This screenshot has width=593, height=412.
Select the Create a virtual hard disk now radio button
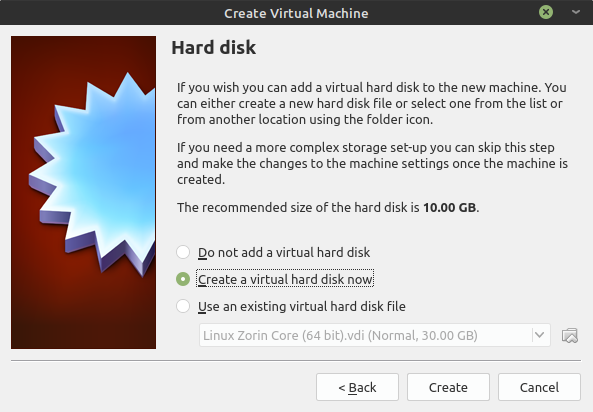[x=183, y=279]
